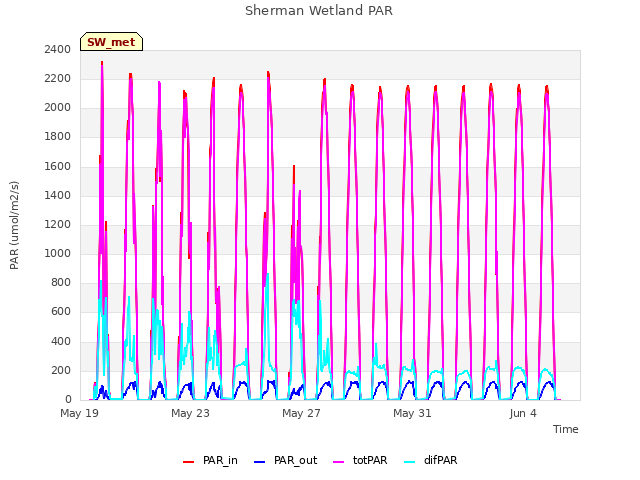Click the May 19 x-axis tick label

(80, 413)
